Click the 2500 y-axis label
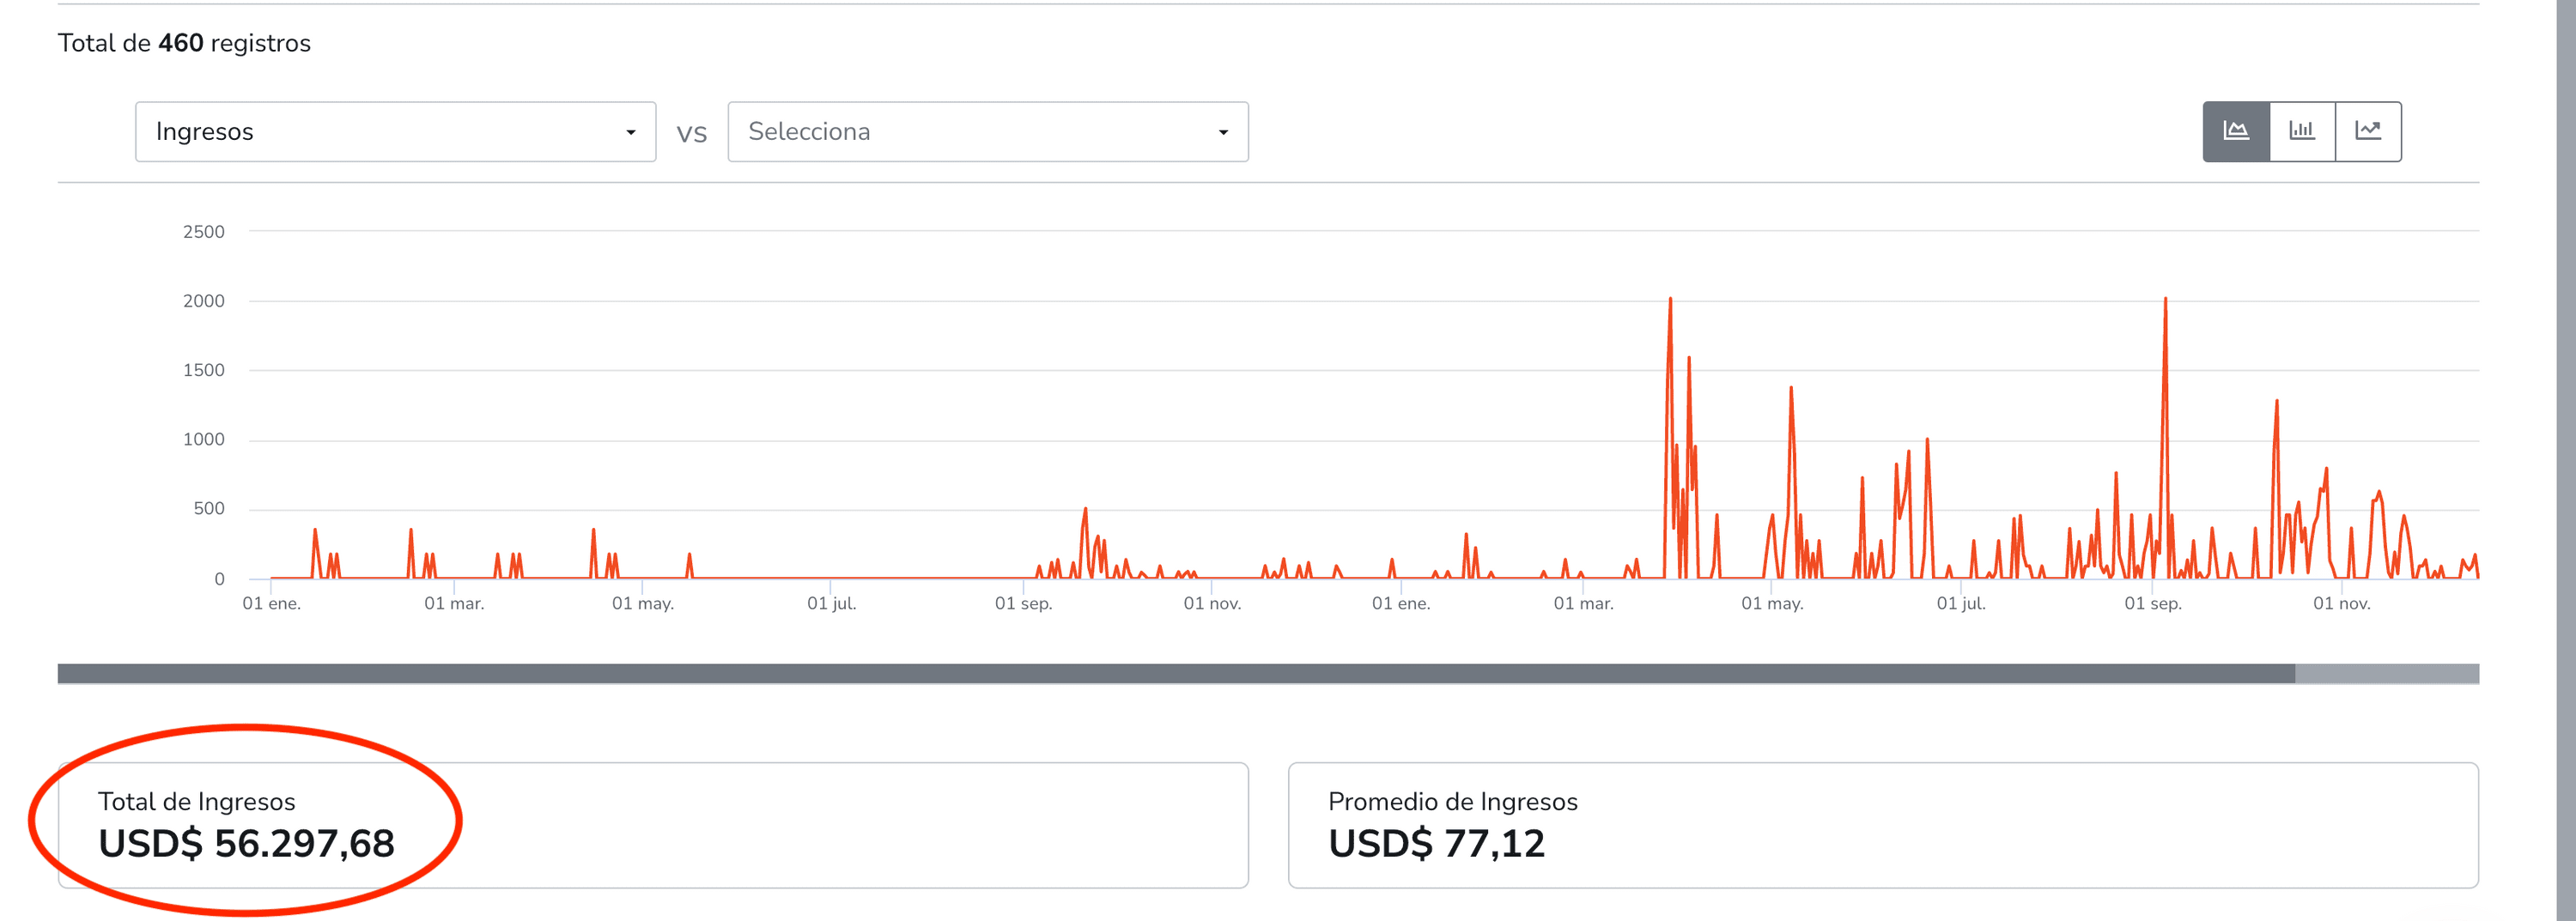Viewport: 2576px width, 921px height. click(203, 232)
